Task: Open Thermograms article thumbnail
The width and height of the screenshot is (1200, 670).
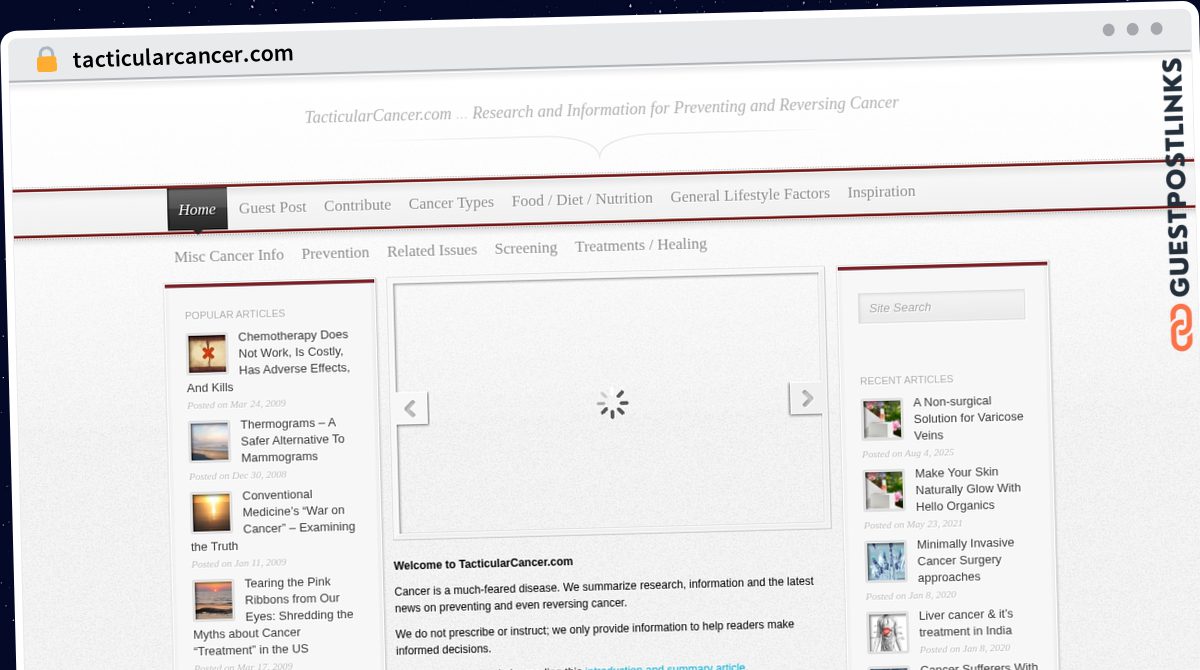Action: click(209, 441)
